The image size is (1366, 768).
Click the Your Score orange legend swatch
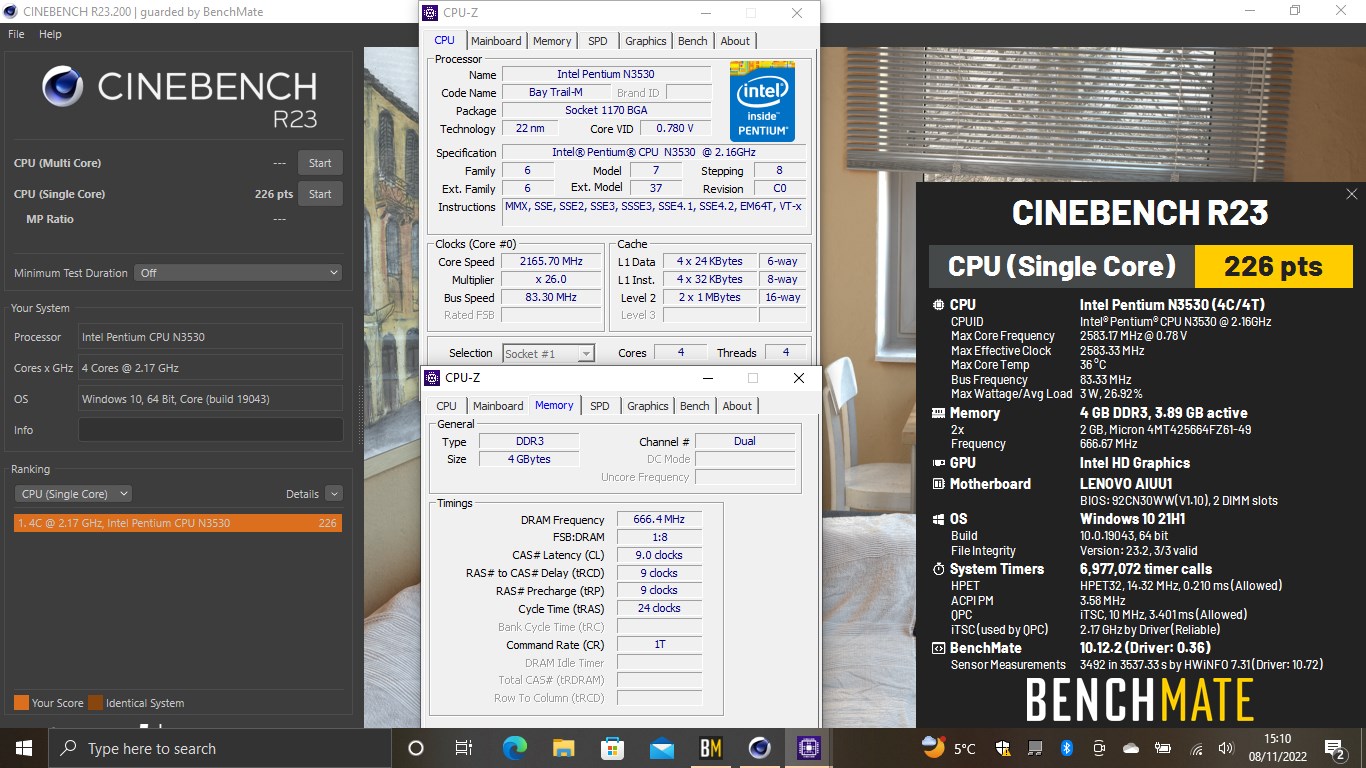click(x=21, y=703)
